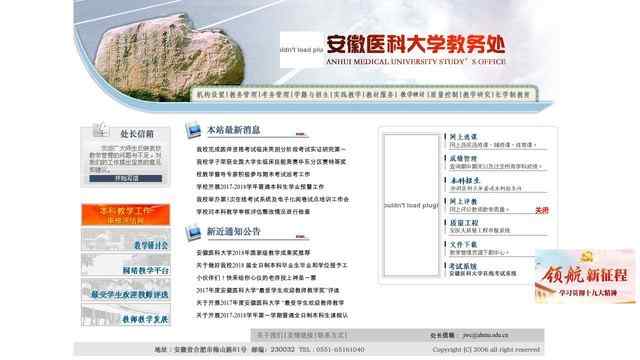Click the monitor icon beside 新近通知公告
This screenshot has height=360, width=640.
pos(193,232)
